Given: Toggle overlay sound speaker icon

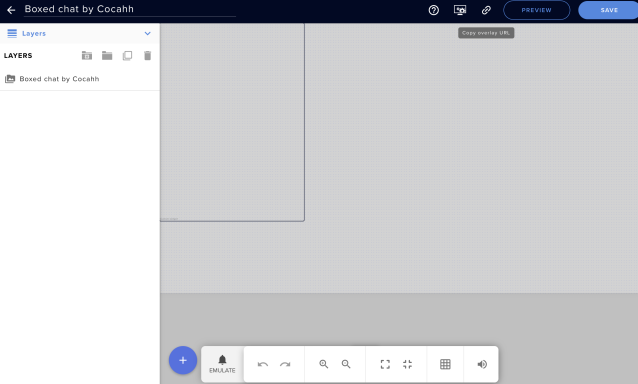Looking at the screenshot, I should 482,364.
